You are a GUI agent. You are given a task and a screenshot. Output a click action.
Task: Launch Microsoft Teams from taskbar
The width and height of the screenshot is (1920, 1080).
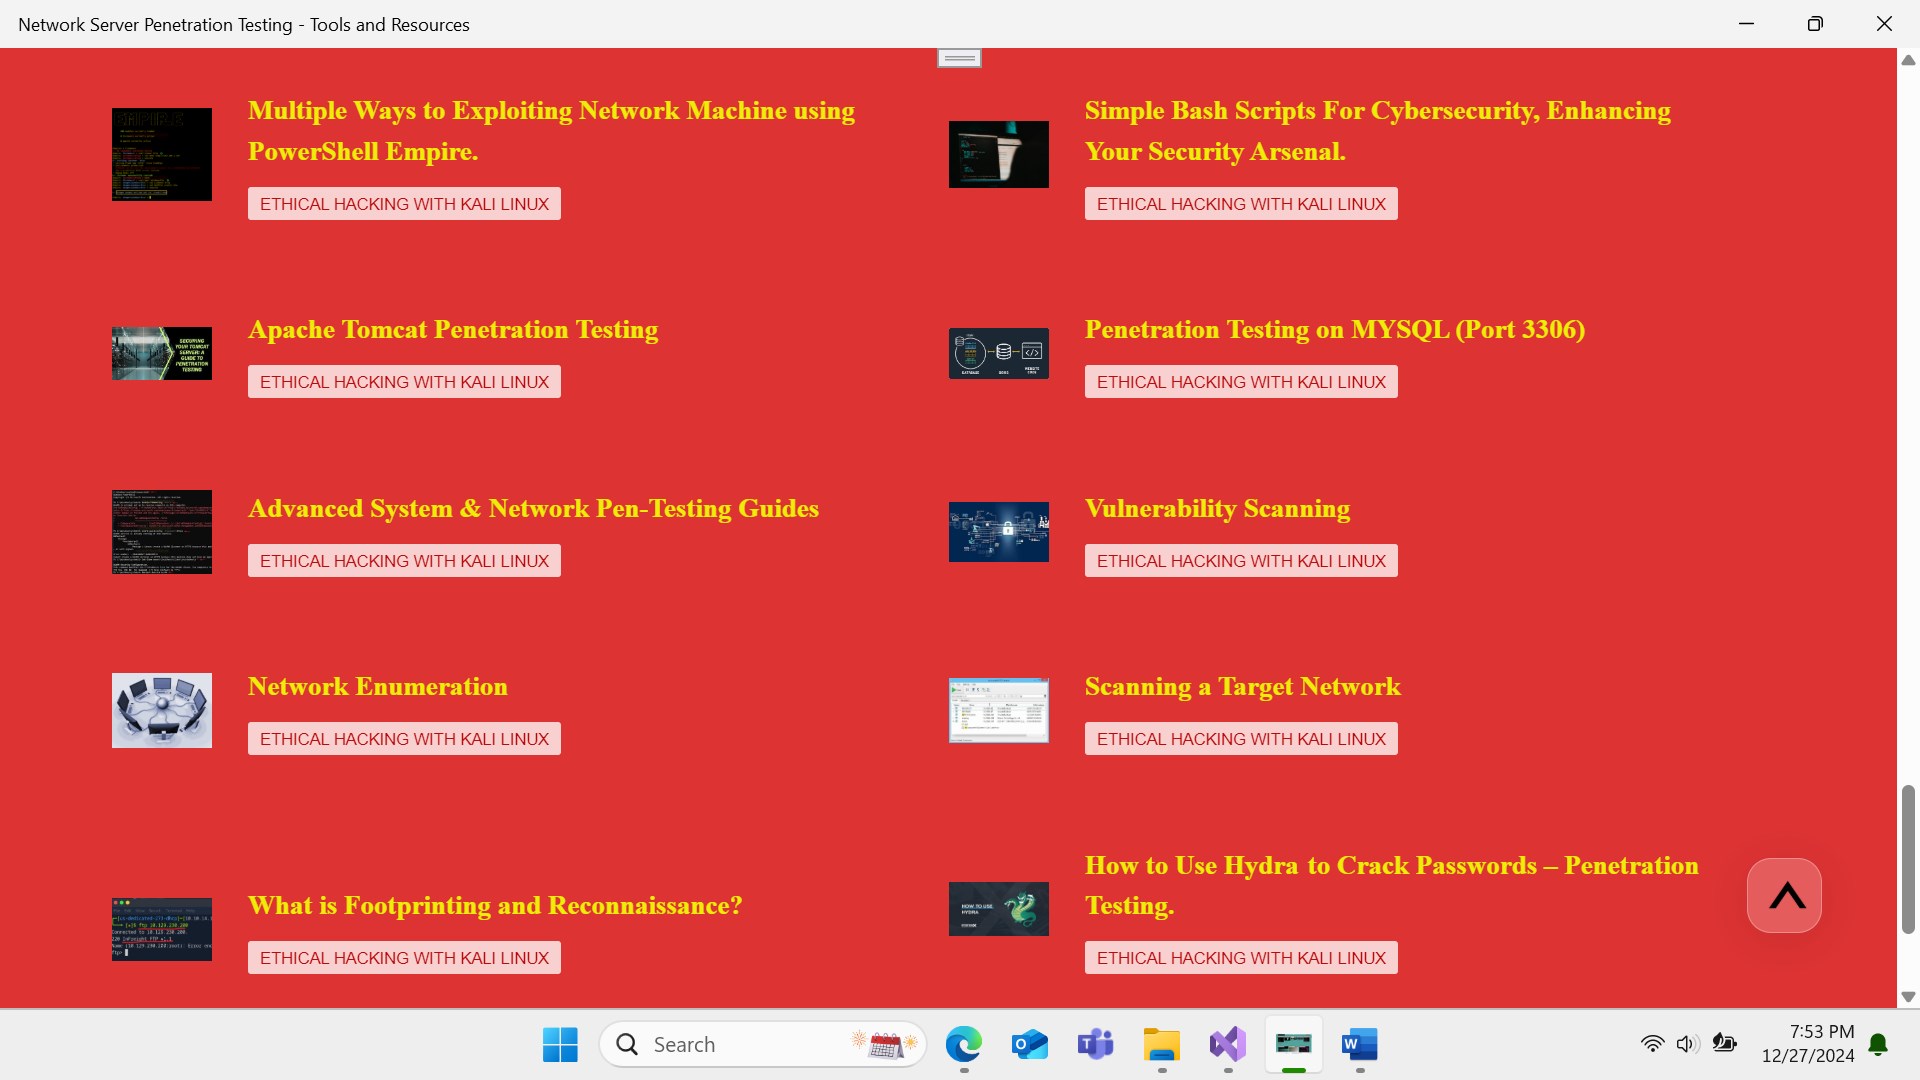(1095, 1044)
